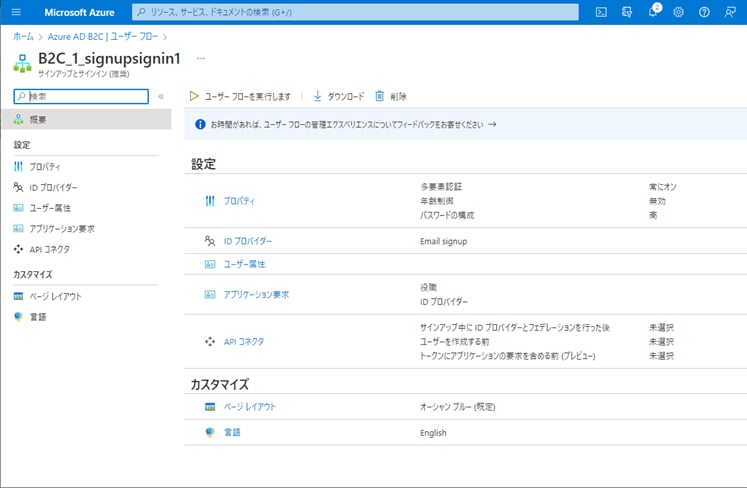Open the ID プロバイダー link in main settings
Viewport: 747px width, 488px height.
point(248,241)
